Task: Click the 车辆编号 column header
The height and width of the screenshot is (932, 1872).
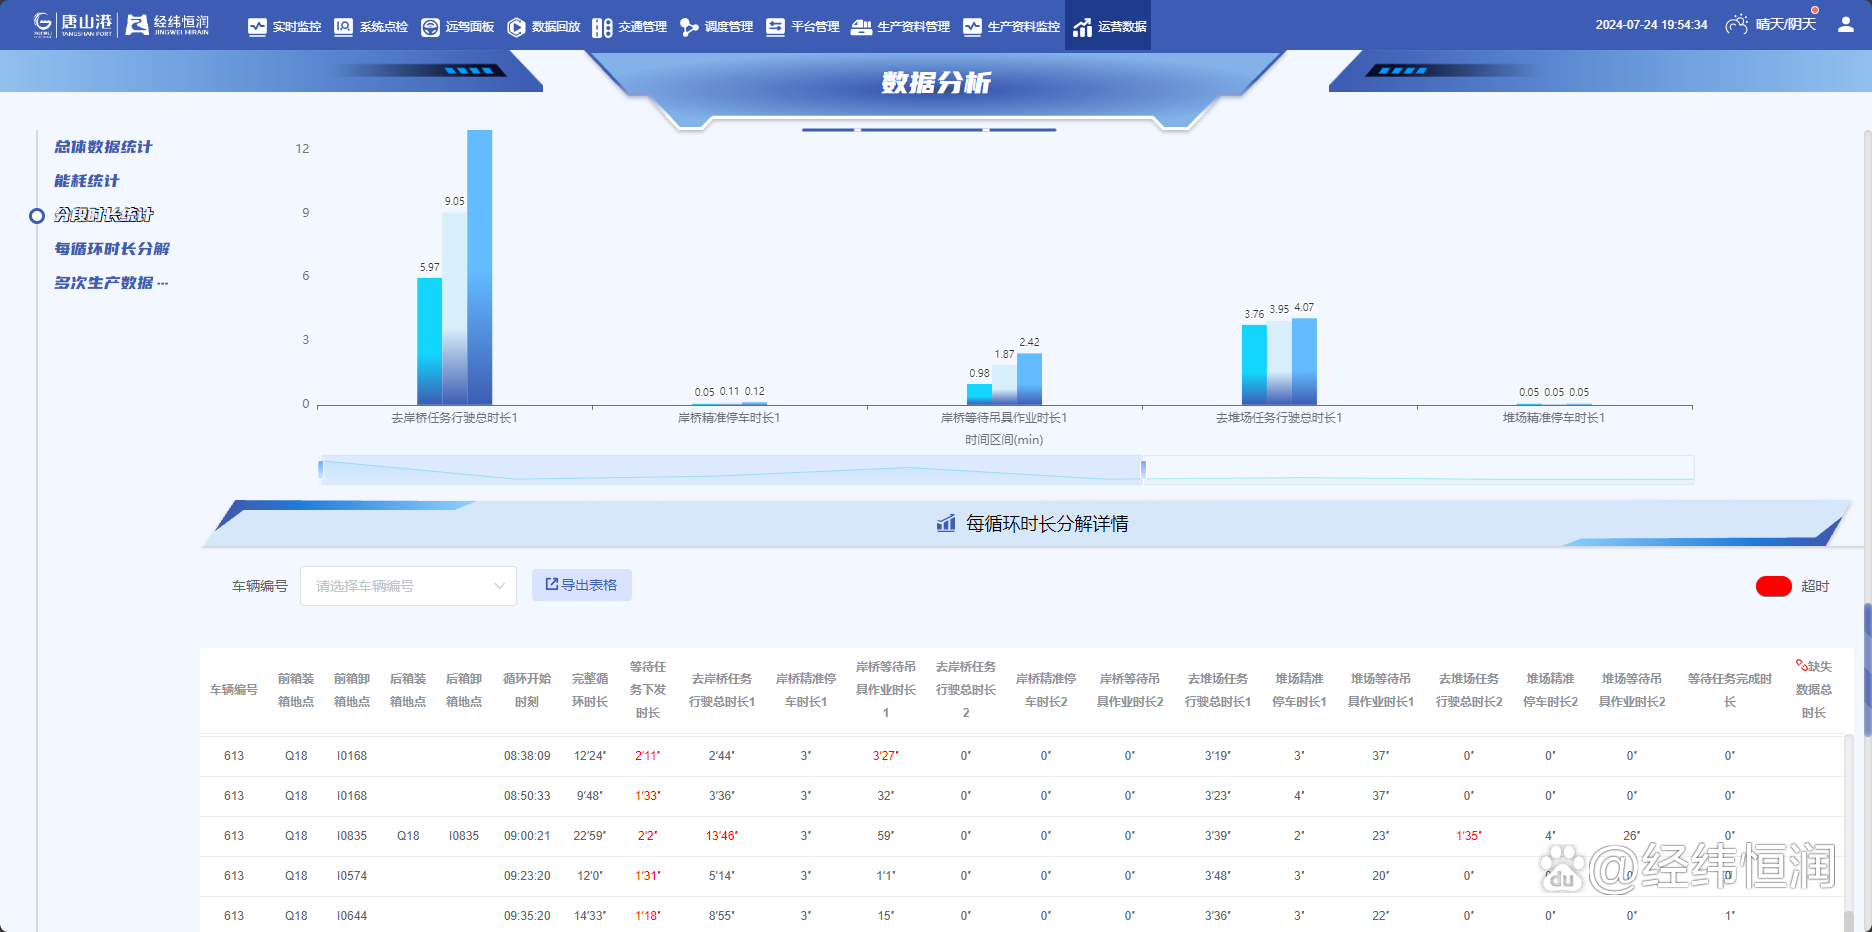Action: 234,690
